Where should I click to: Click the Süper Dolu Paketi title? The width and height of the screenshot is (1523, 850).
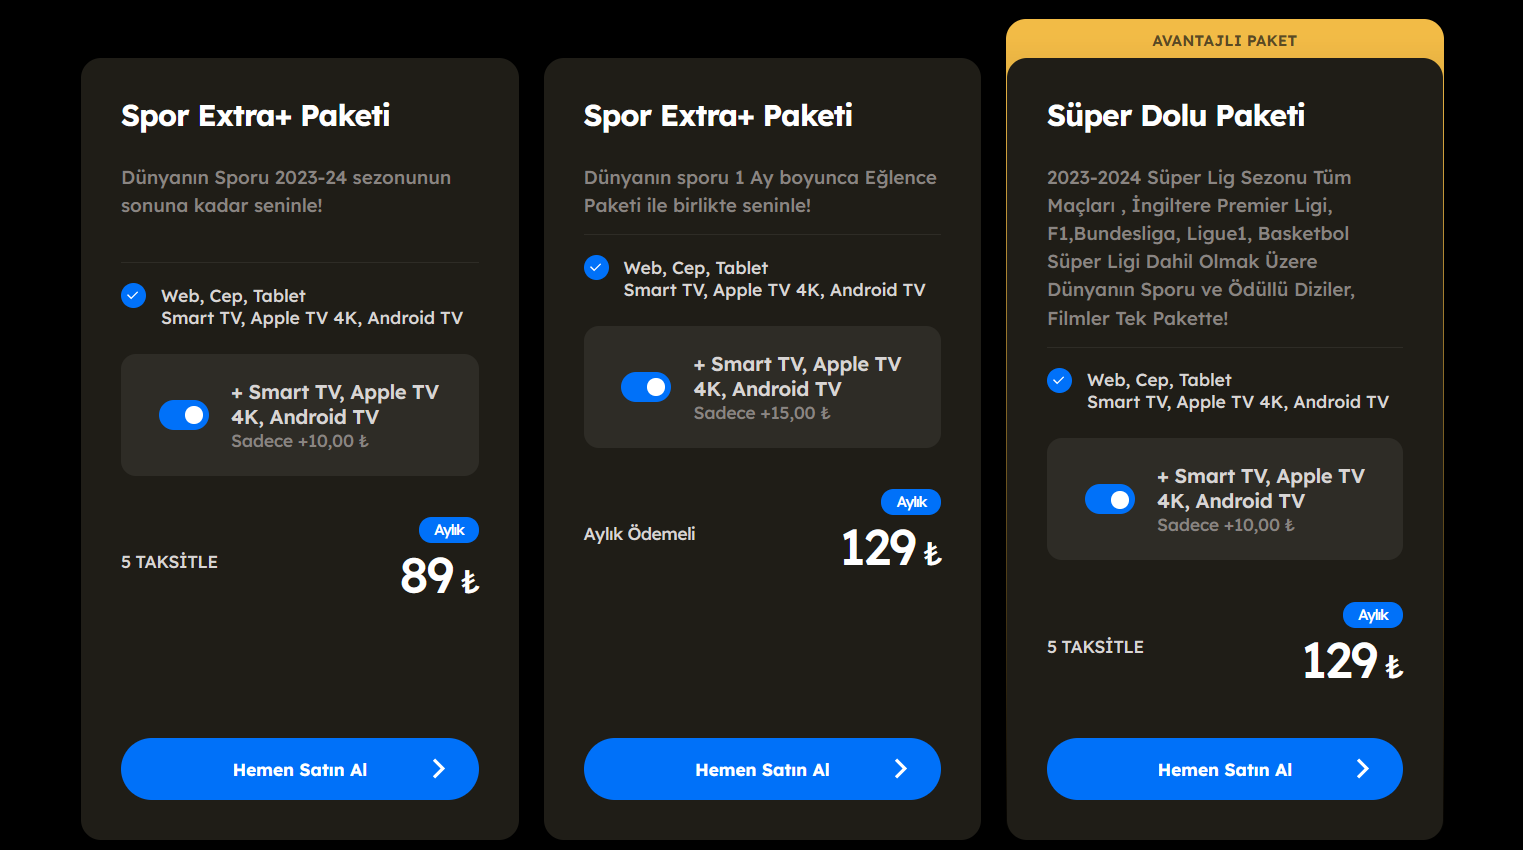point(1176,116)
